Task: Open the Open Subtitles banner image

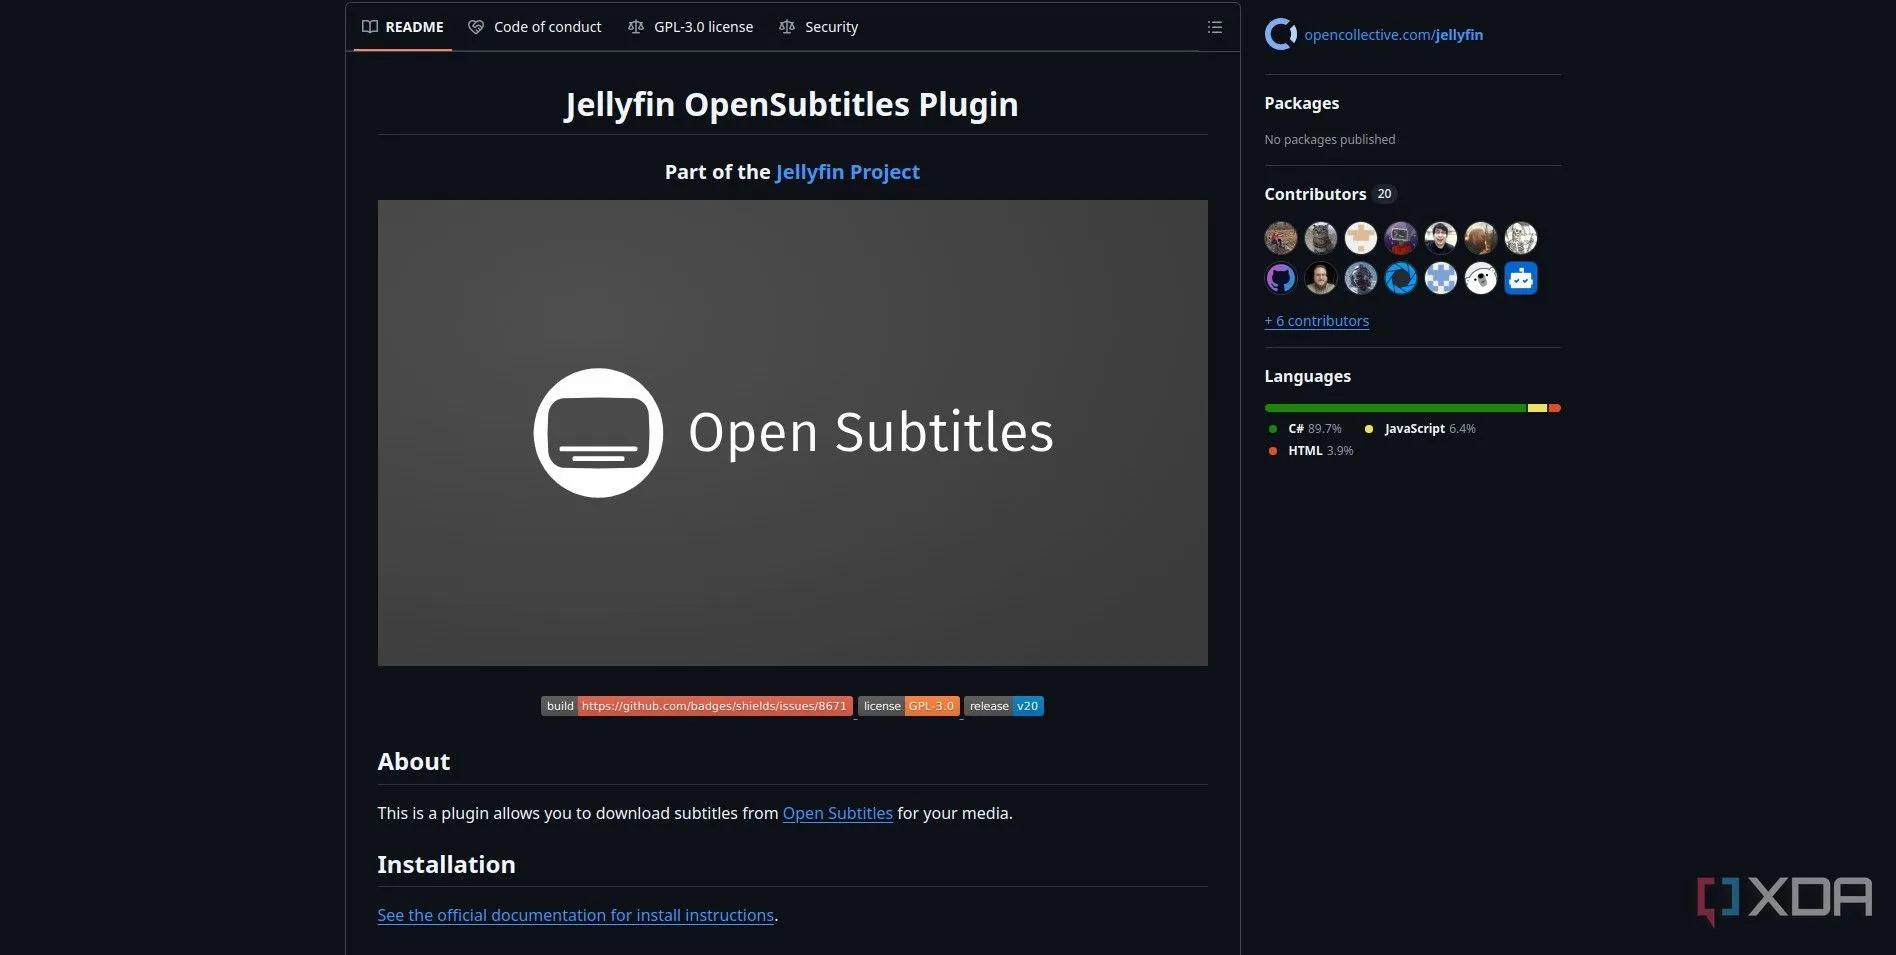Action: (x=792, y=433)
